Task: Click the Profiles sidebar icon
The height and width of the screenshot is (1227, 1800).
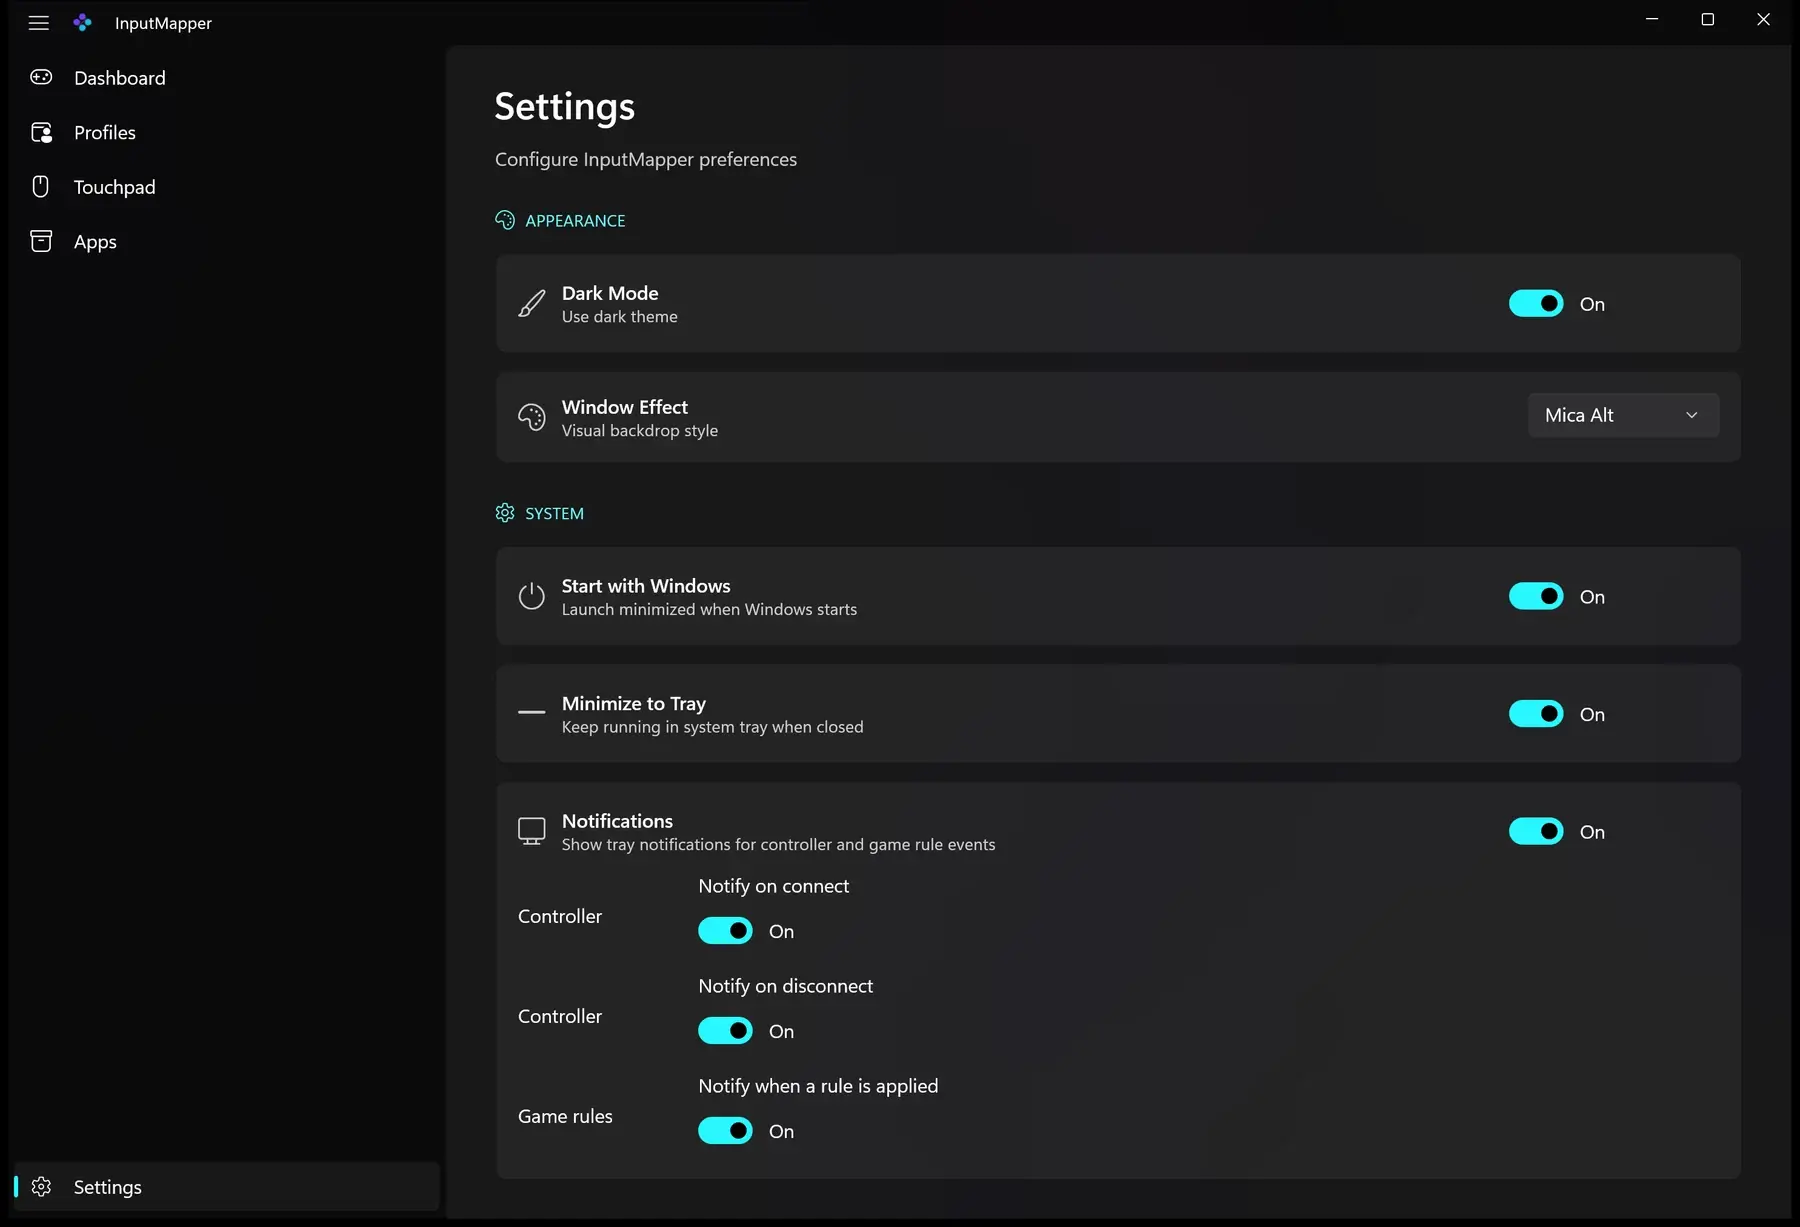Action: coord(41,132)
